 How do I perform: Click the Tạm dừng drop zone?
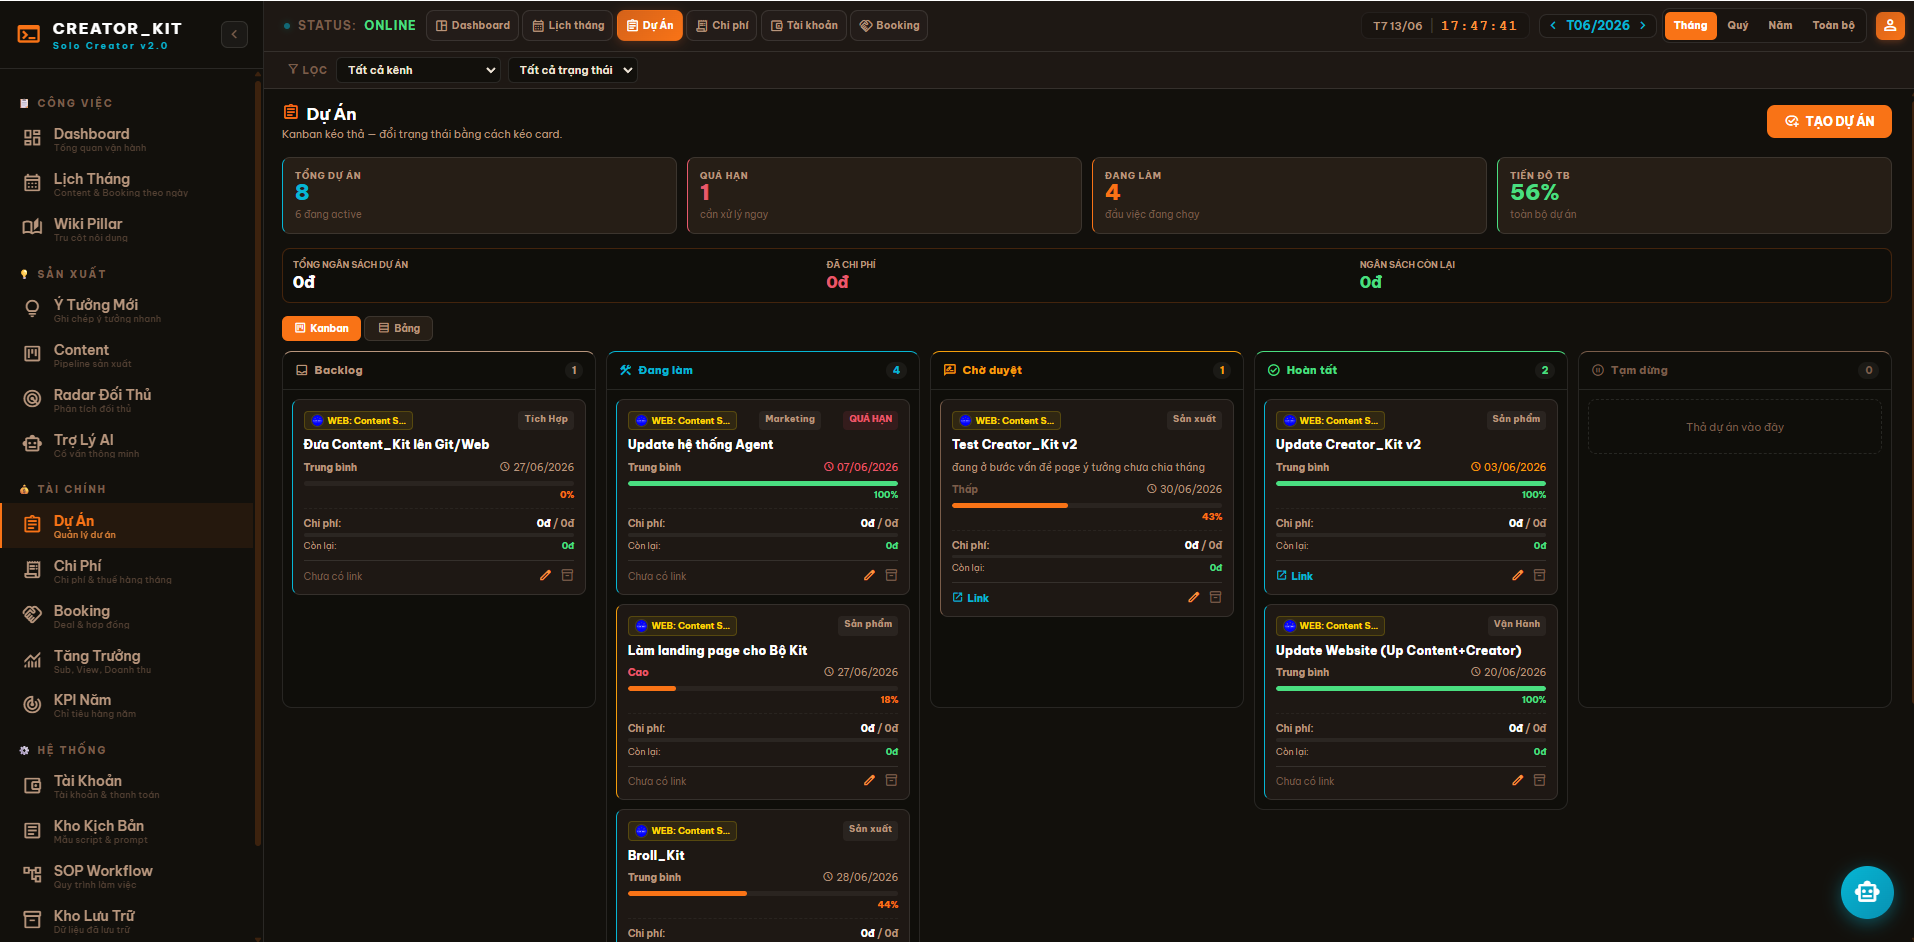click(x=1735, y=427)
